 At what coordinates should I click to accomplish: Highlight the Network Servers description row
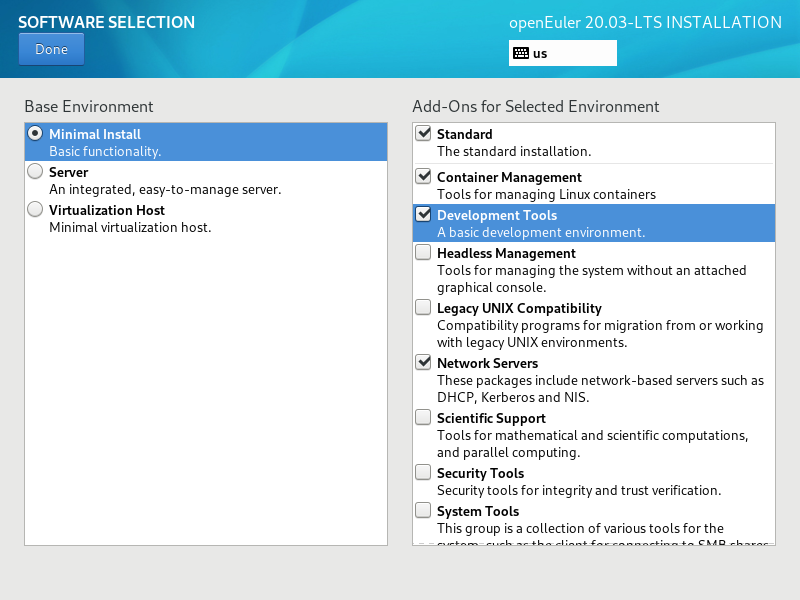pos(600,389)
